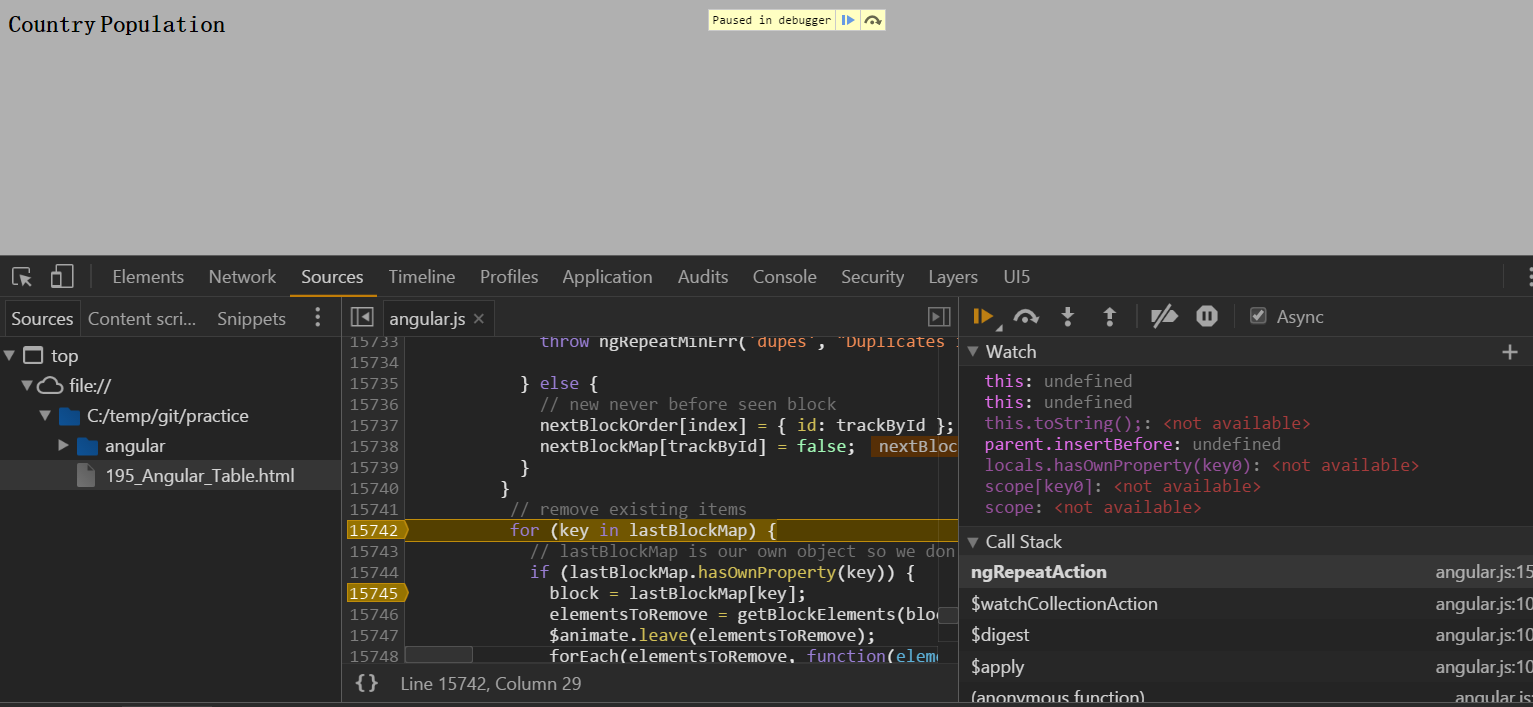Open 195_Angular_Table.html in file tree
This screenshot has width=1533, height=707.
199,476
